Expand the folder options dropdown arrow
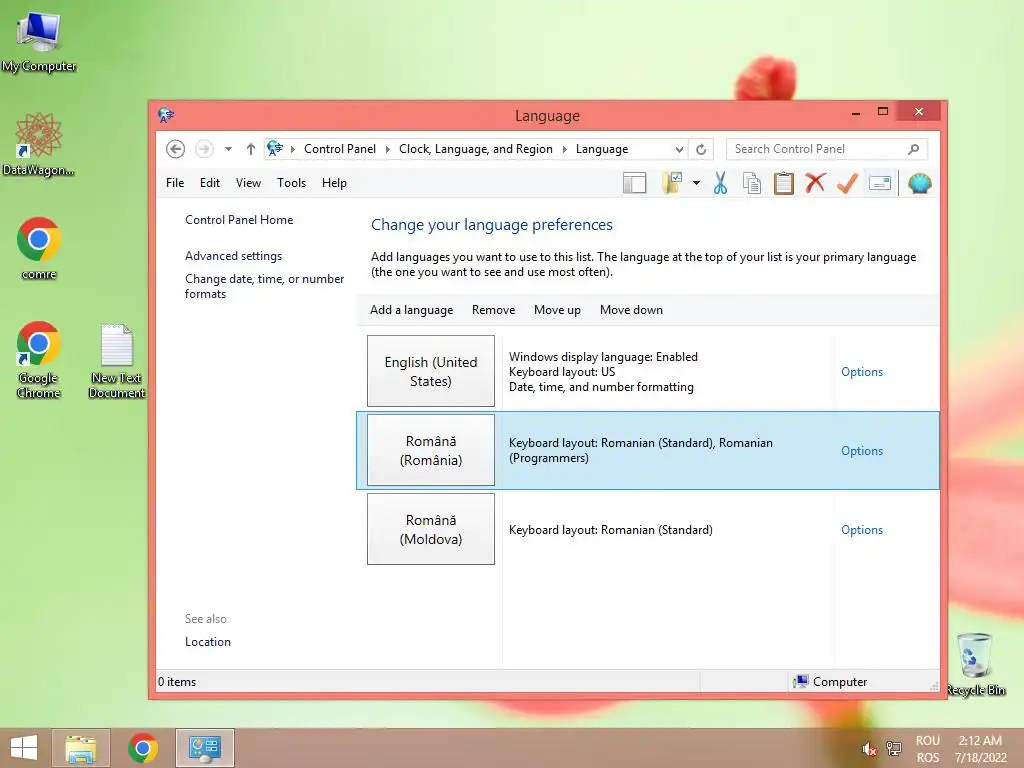1024x768 pixels. point(696,184)
